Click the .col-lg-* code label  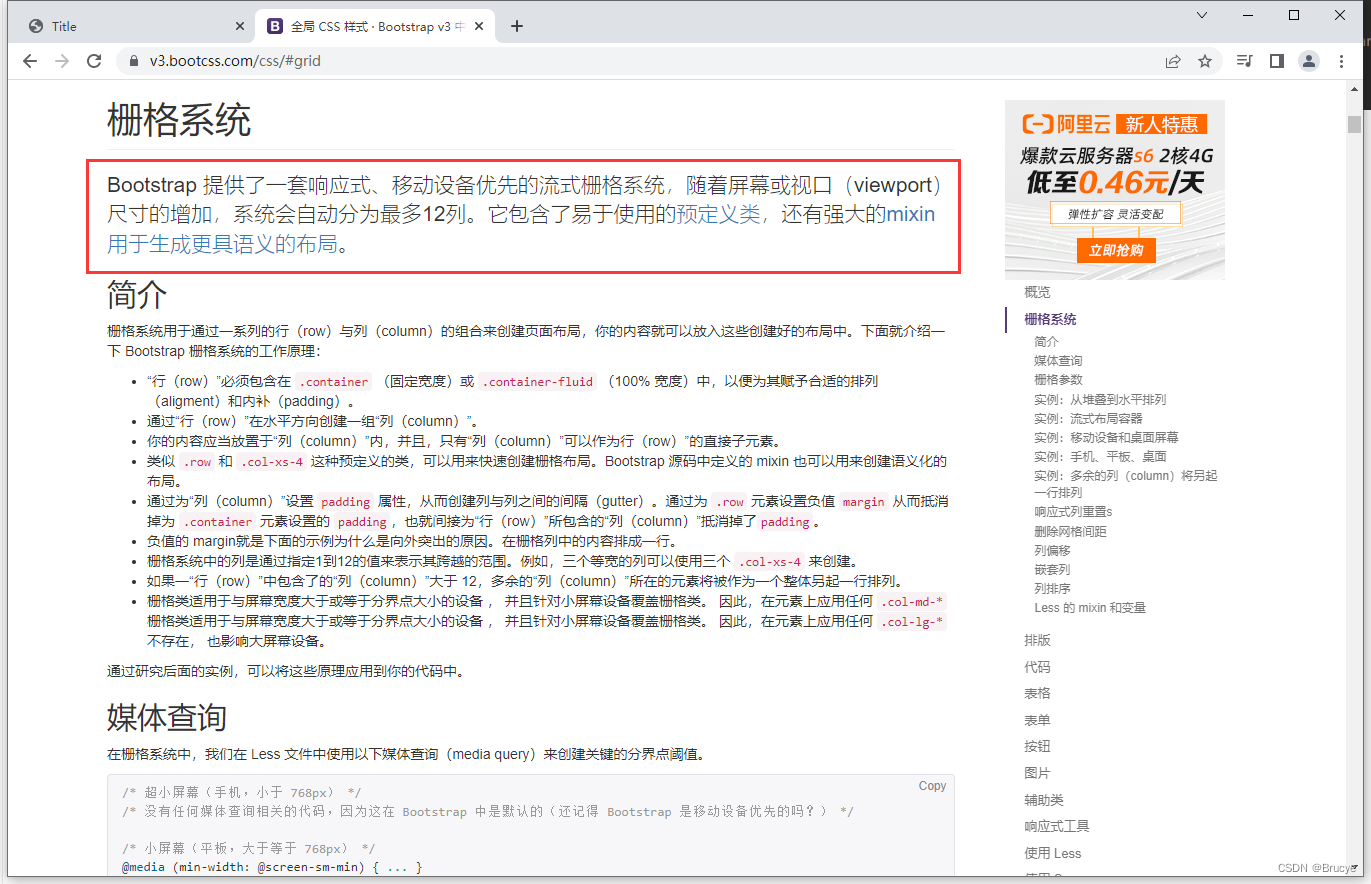coord(911,621)
